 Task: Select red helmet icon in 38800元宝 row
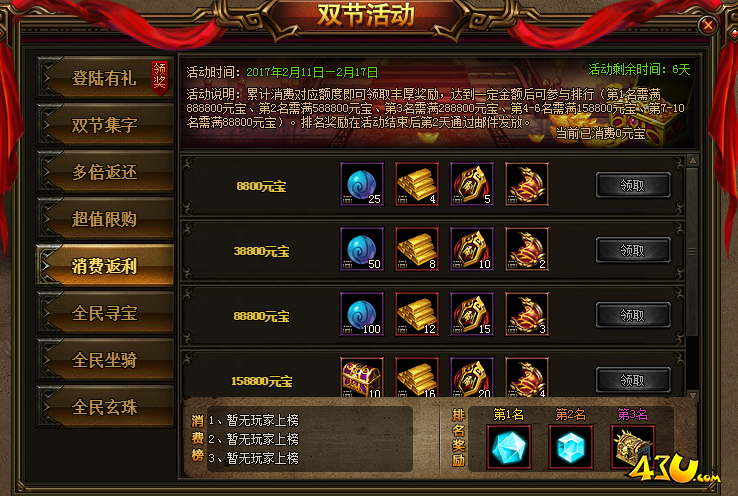[527, 249]
